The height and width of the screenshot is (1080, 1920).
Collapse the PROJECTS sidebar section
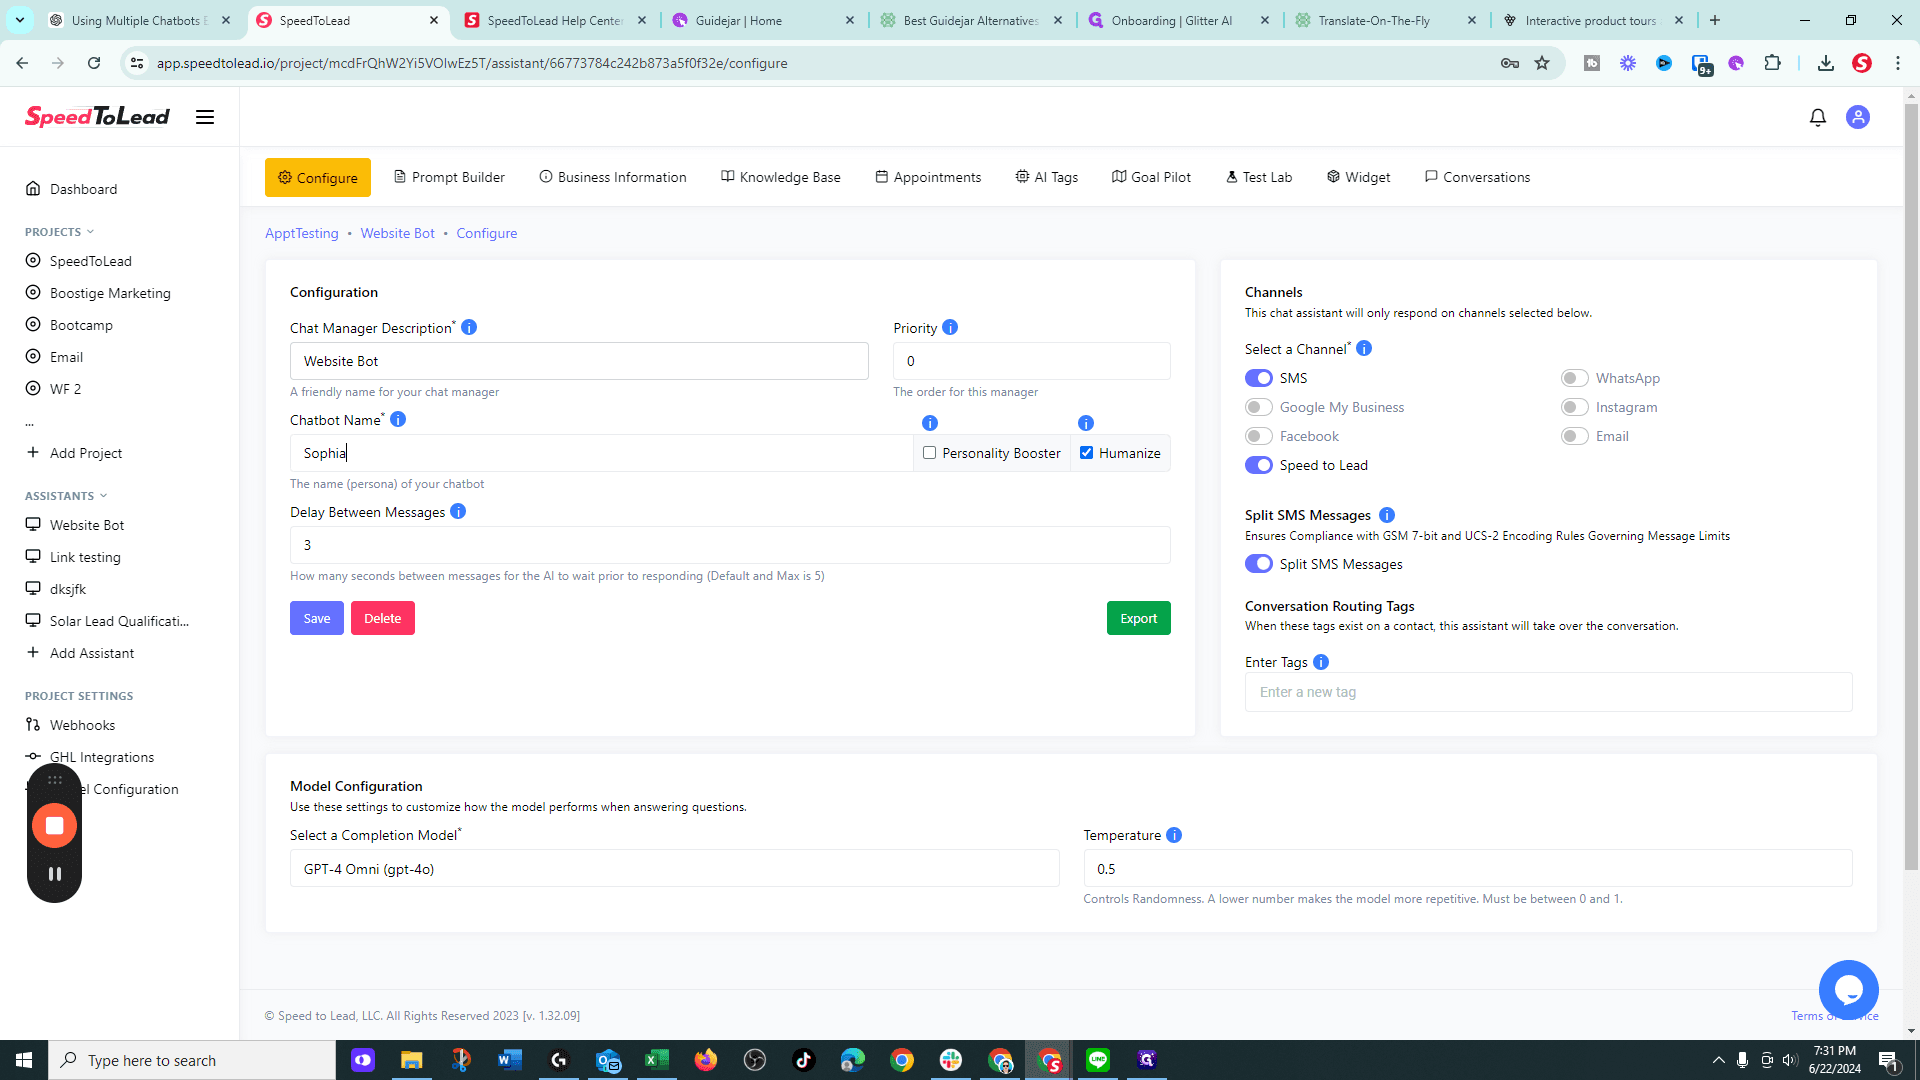(59, 232)
